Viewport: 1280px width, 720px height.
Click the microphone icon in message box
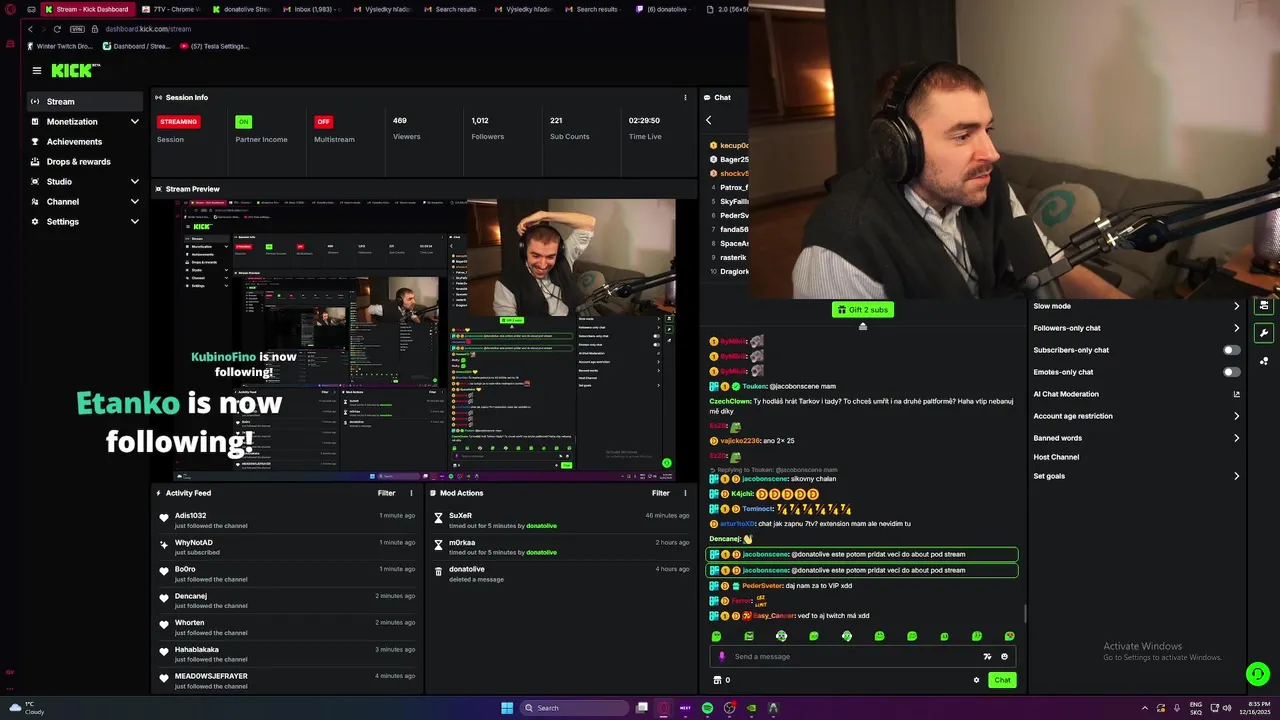coord(722,657)
